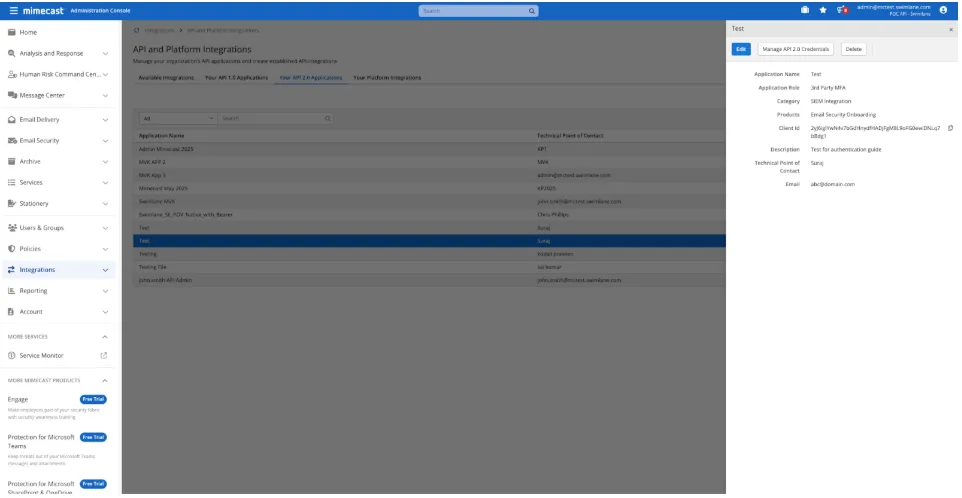Image resolution: width=962 pixels, height=498 pixels.
Task: Click the Account icon in sidebar
Action: tap(12, 312)
